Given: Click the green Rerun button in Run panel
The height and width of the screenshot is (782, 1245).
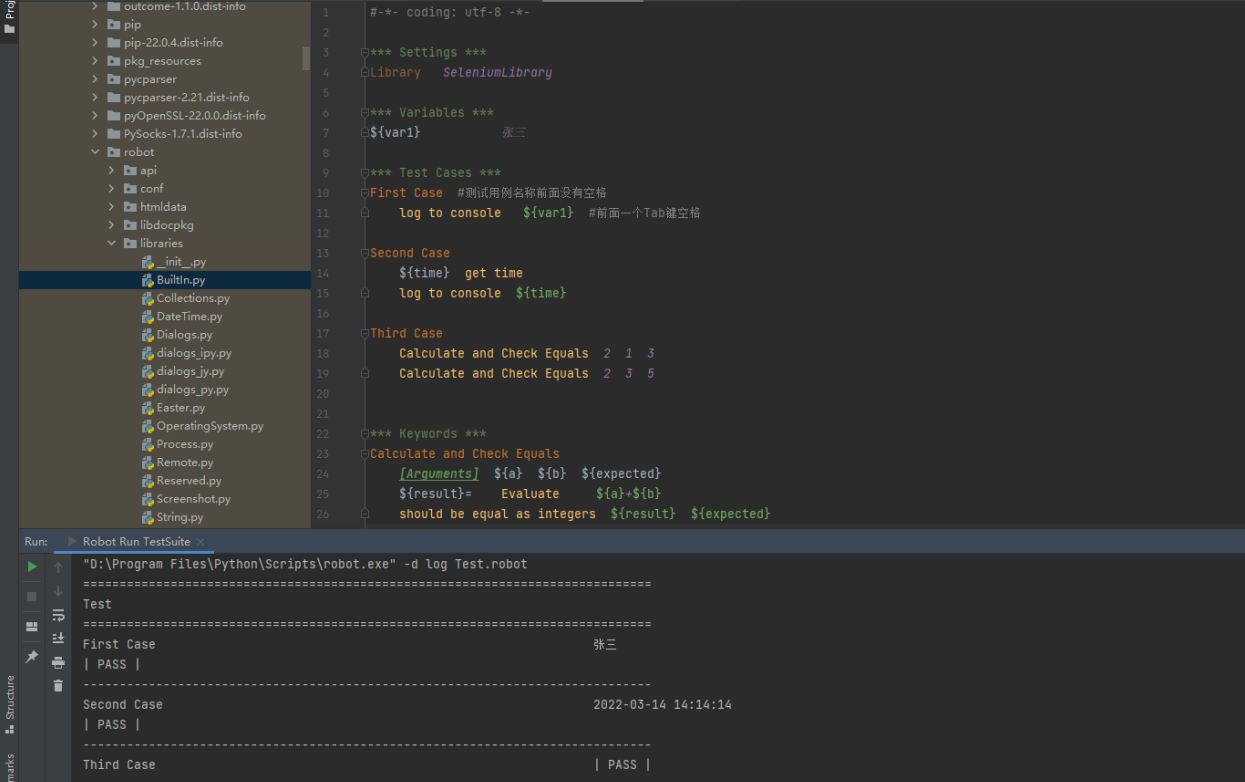Looking at the screenshot, I should coord(32,566).
